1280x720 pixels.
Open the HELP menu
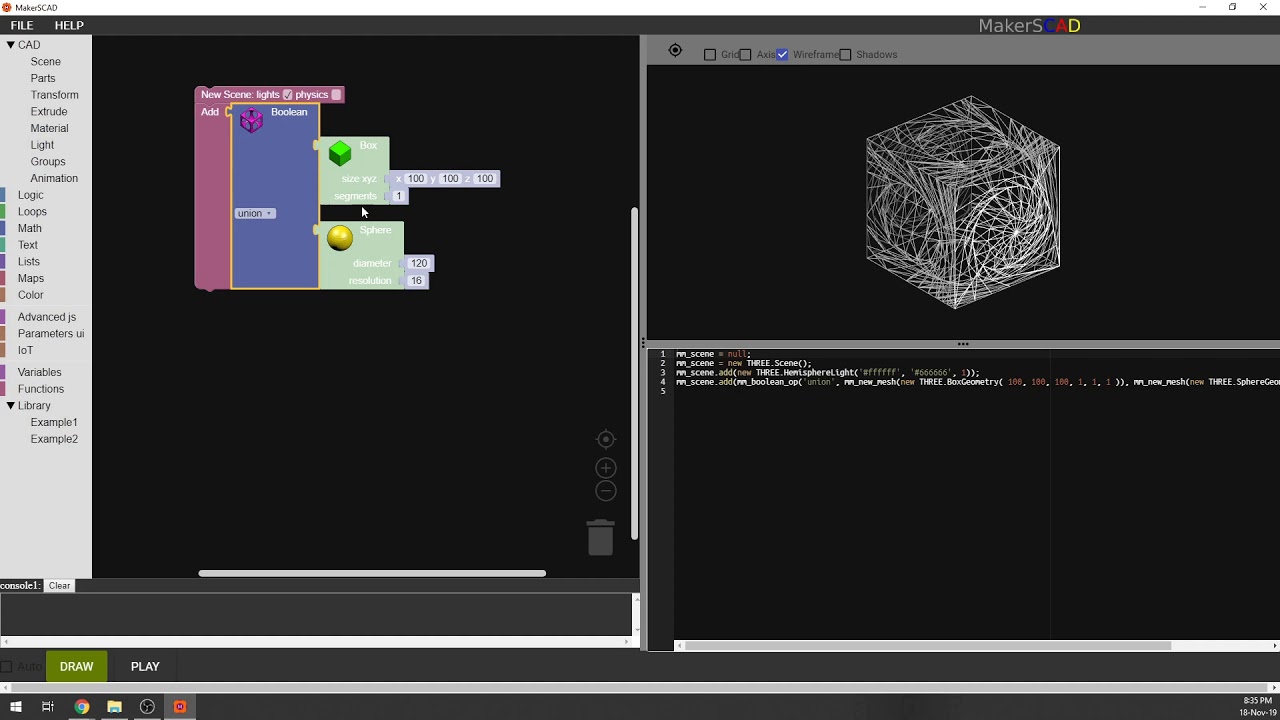coord(69,25)
